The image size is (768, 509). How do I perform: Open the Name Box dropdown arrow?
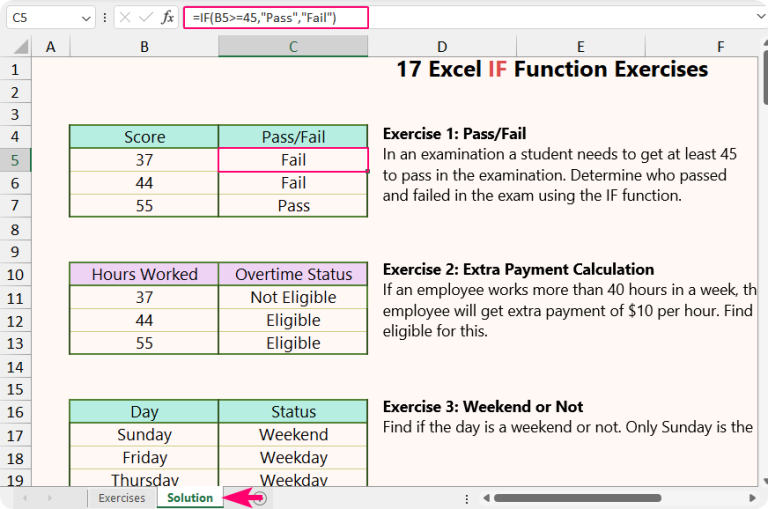(86, 19)
